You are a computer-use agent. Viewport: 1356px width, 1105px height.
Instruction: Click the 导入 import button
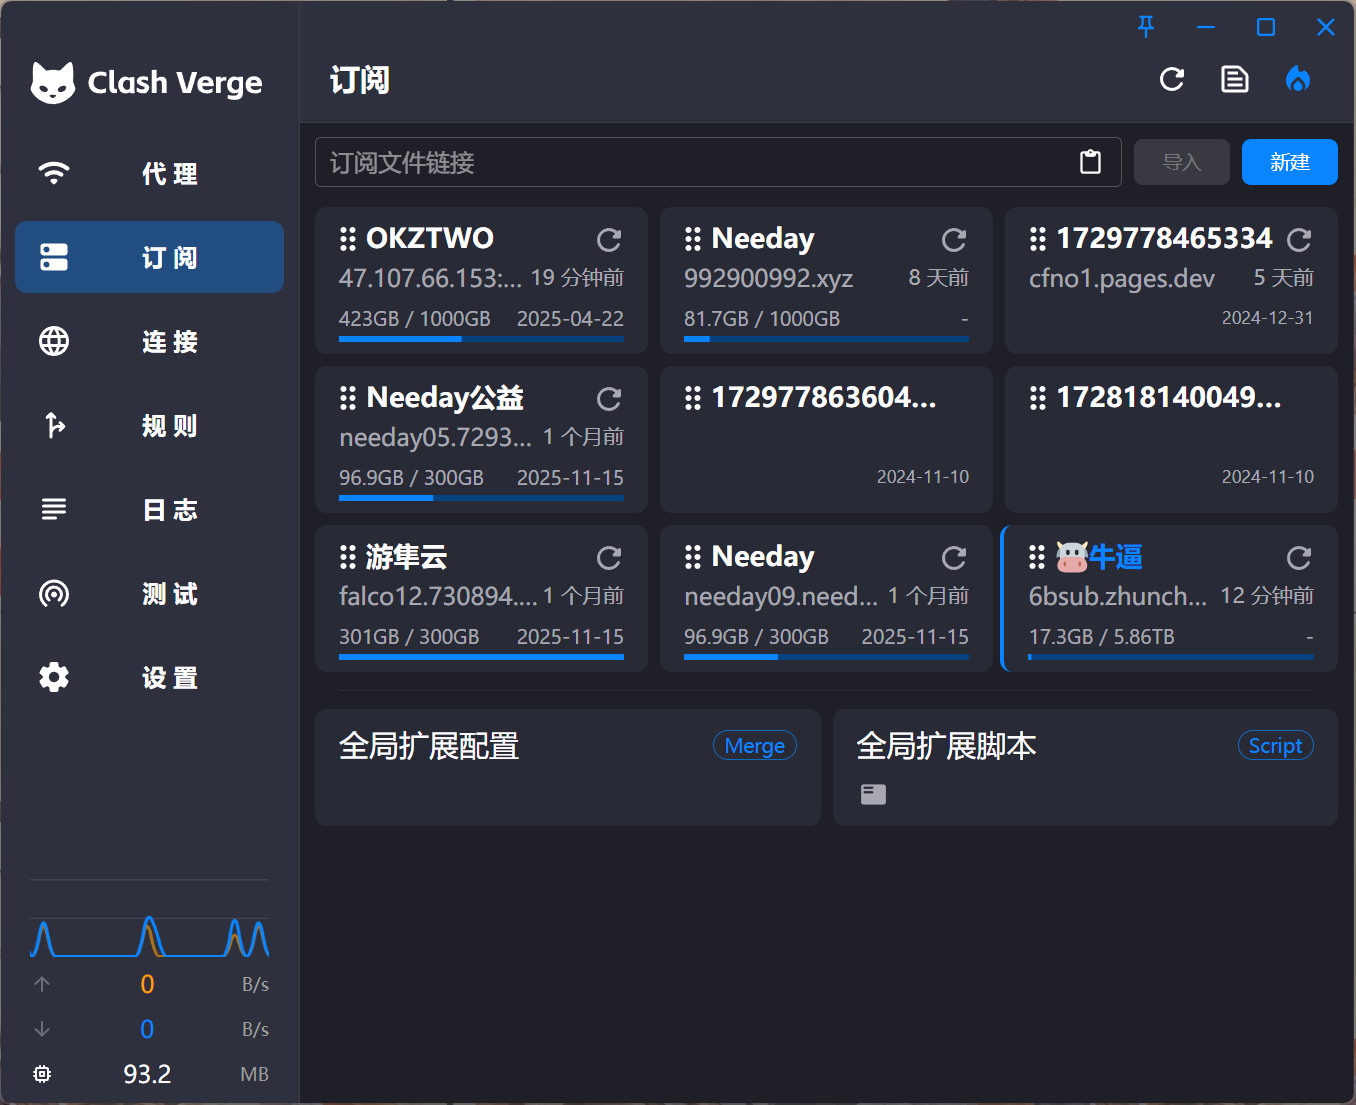coord(1182,162)
